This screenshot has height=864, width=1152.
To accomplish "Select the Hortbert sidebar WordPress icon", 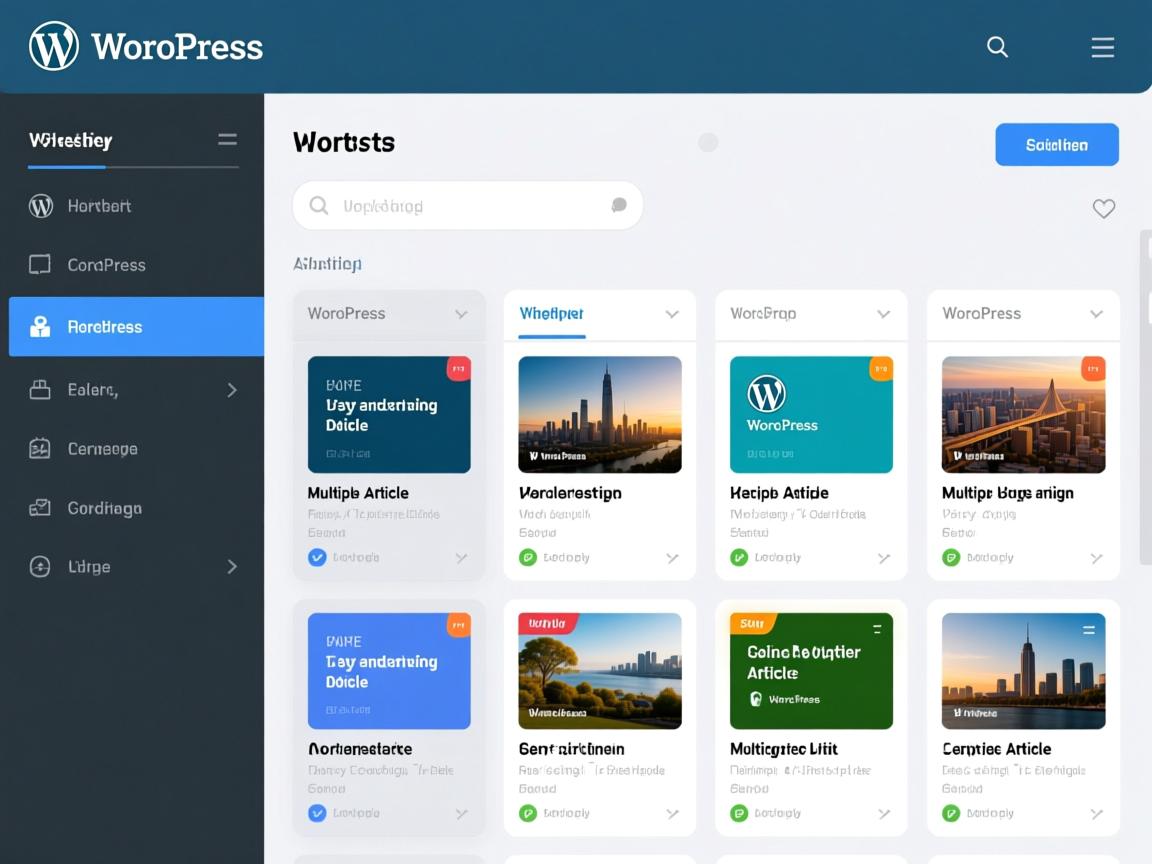I will [40, 206].
